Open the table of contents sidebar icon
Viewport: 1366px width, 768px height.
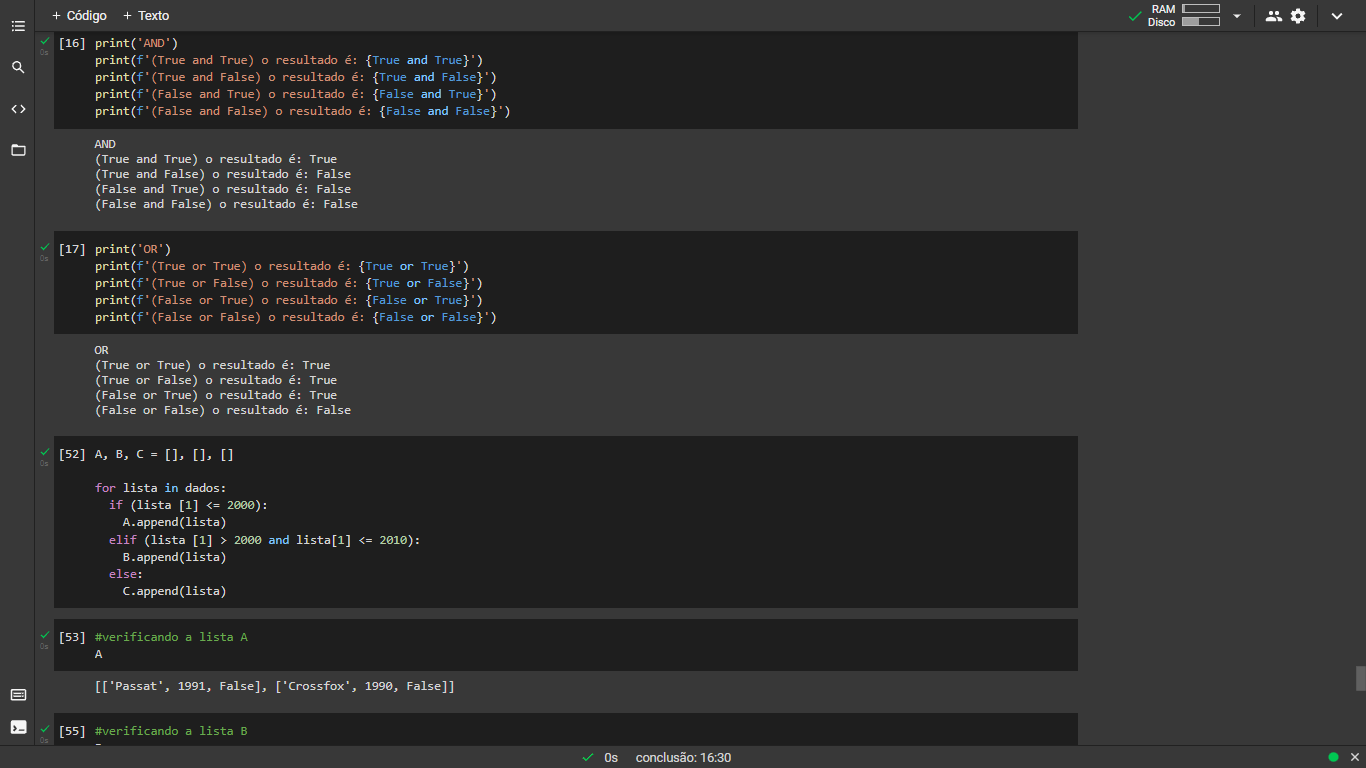[18, 26]
